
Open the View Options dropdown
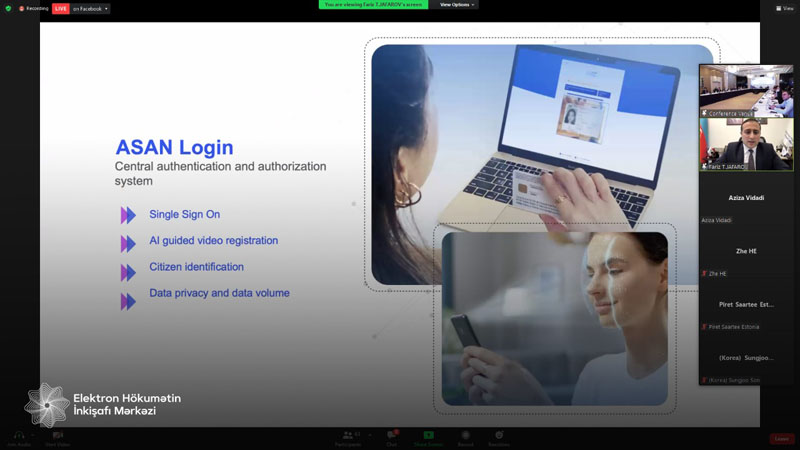(457, 5)
